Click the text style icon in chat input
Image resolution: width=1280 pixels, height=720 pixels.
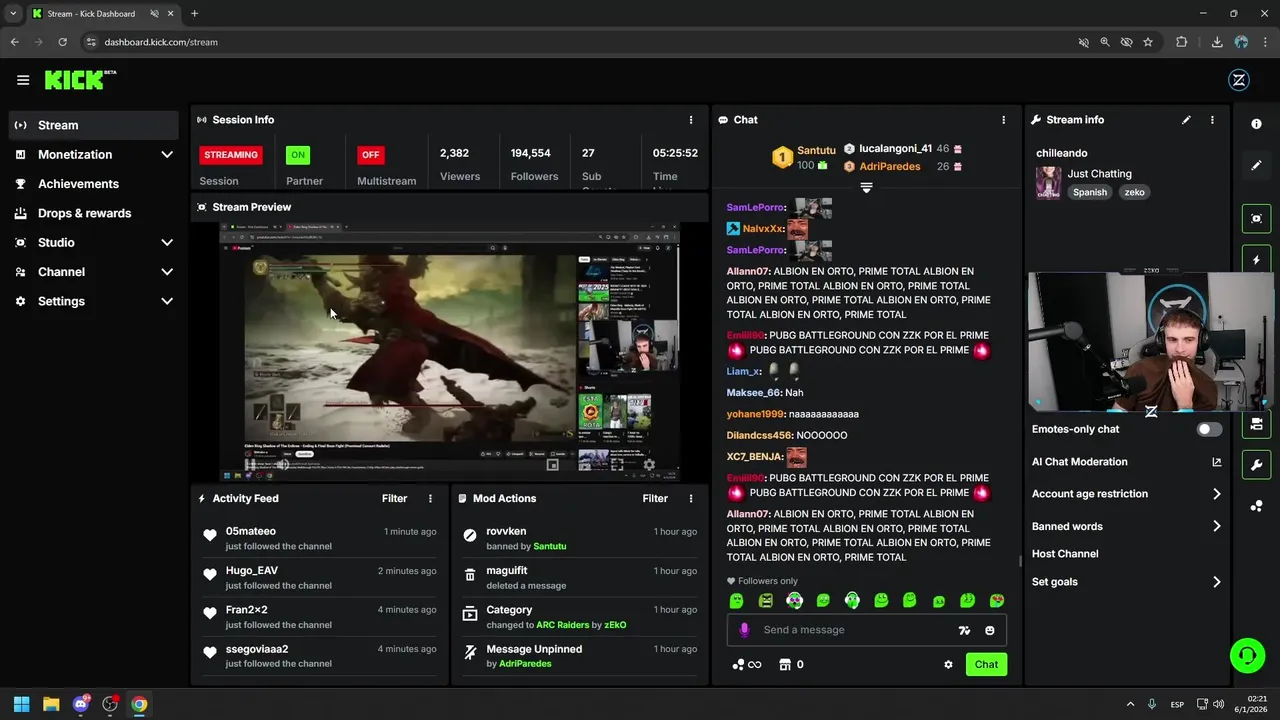(x=964, y=630)
